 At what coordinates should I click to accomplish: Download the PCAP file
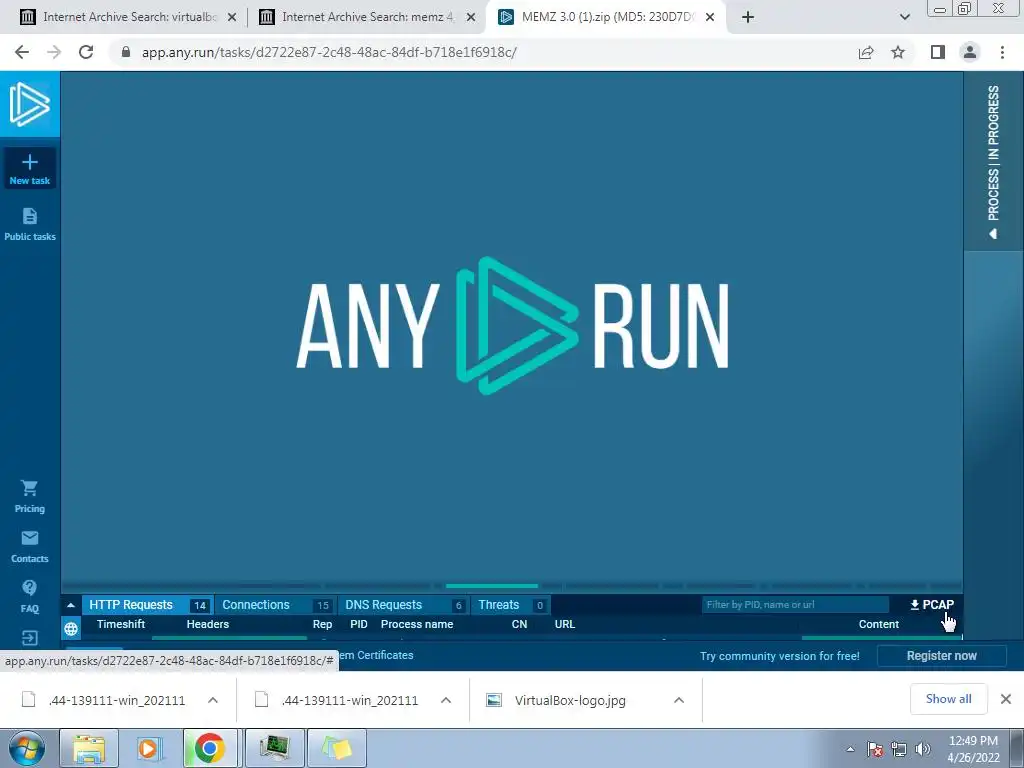pos(932,605)
